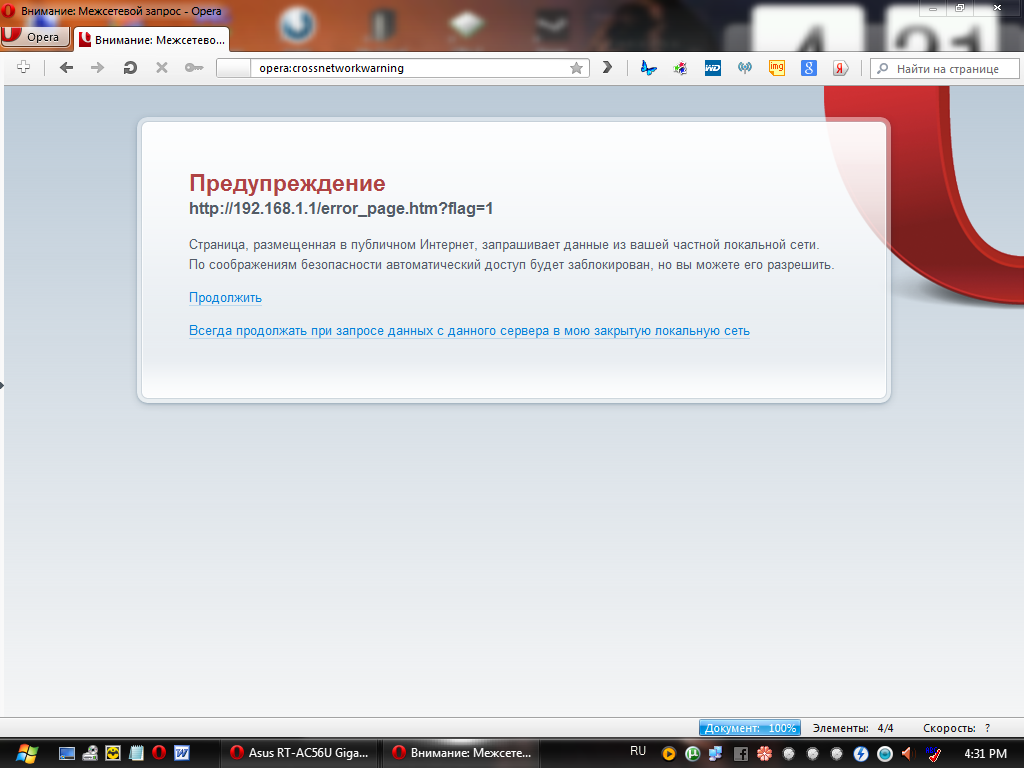Launch Word from quick launch icon
The height and width of the screenshot is (768, 1024).
point(182,753)
